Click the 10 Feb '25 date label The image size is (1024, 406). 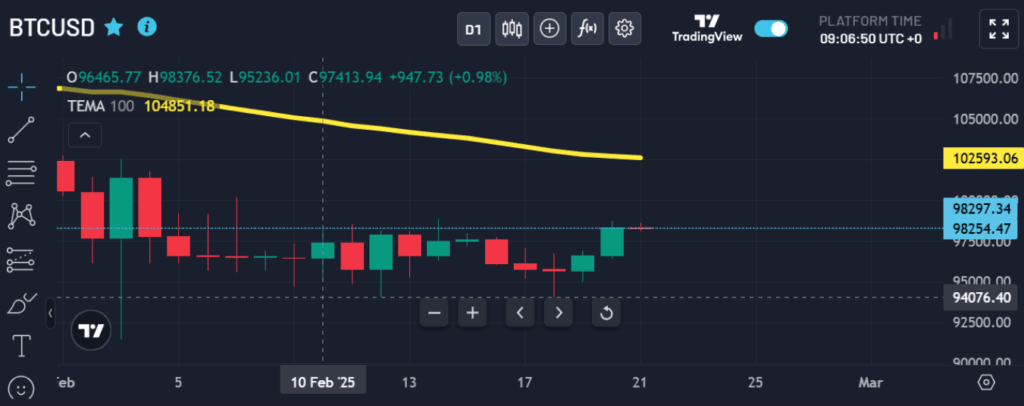tap(323, 382)
